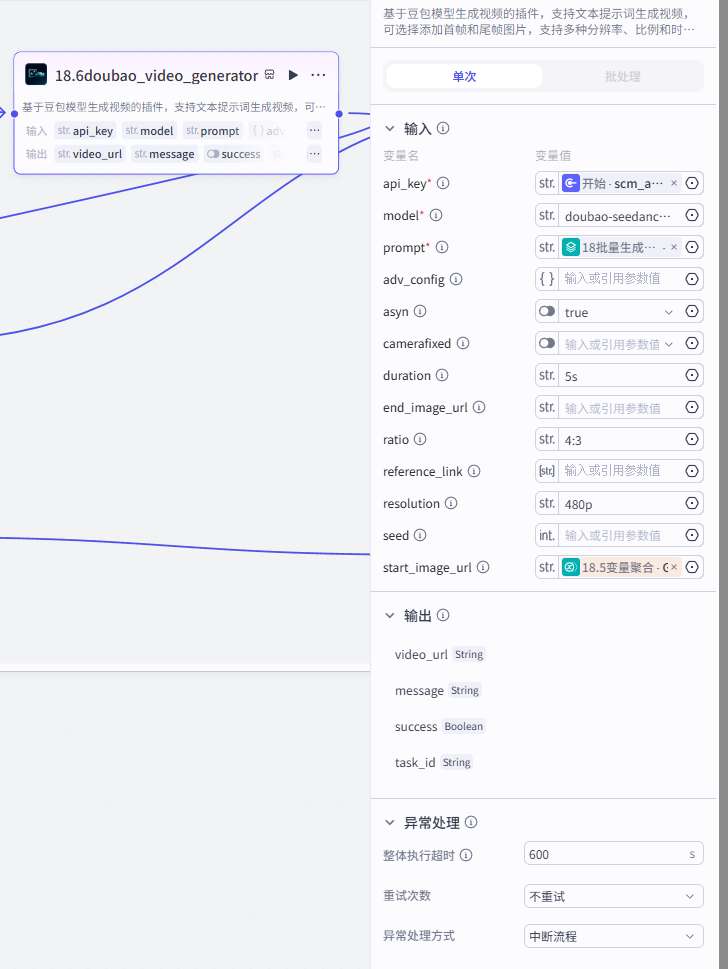Image resolution: width=728 pixels, height=969 pixels.
Task: Switch to the 单次 tab
Action: (464, 76)
